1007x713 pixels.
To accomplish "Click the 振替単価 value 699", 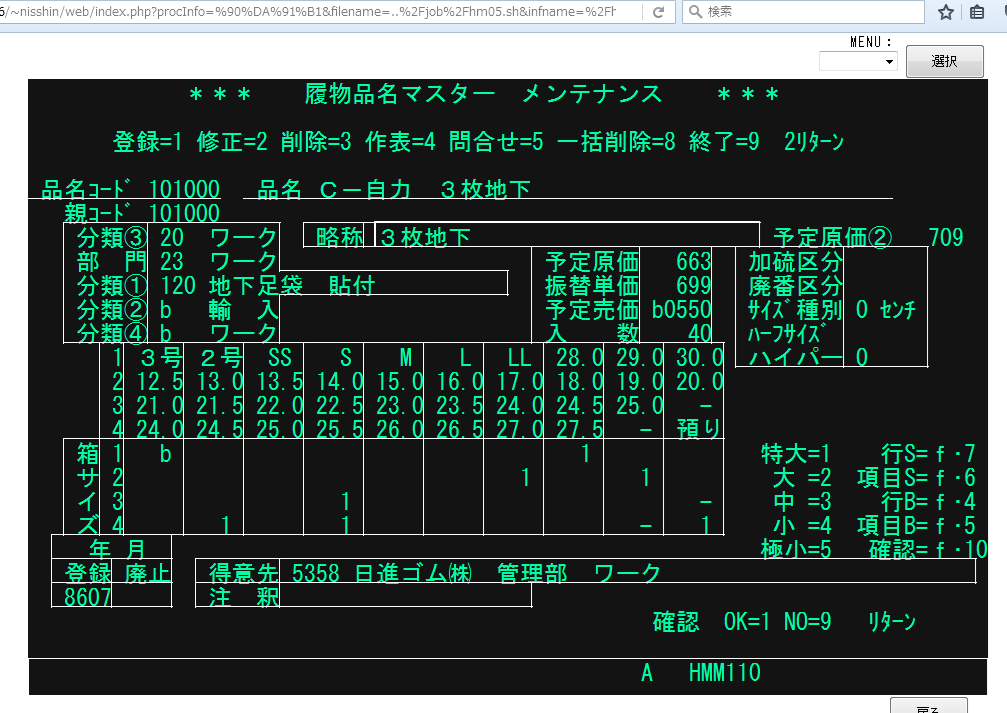I will click(693, 285).
